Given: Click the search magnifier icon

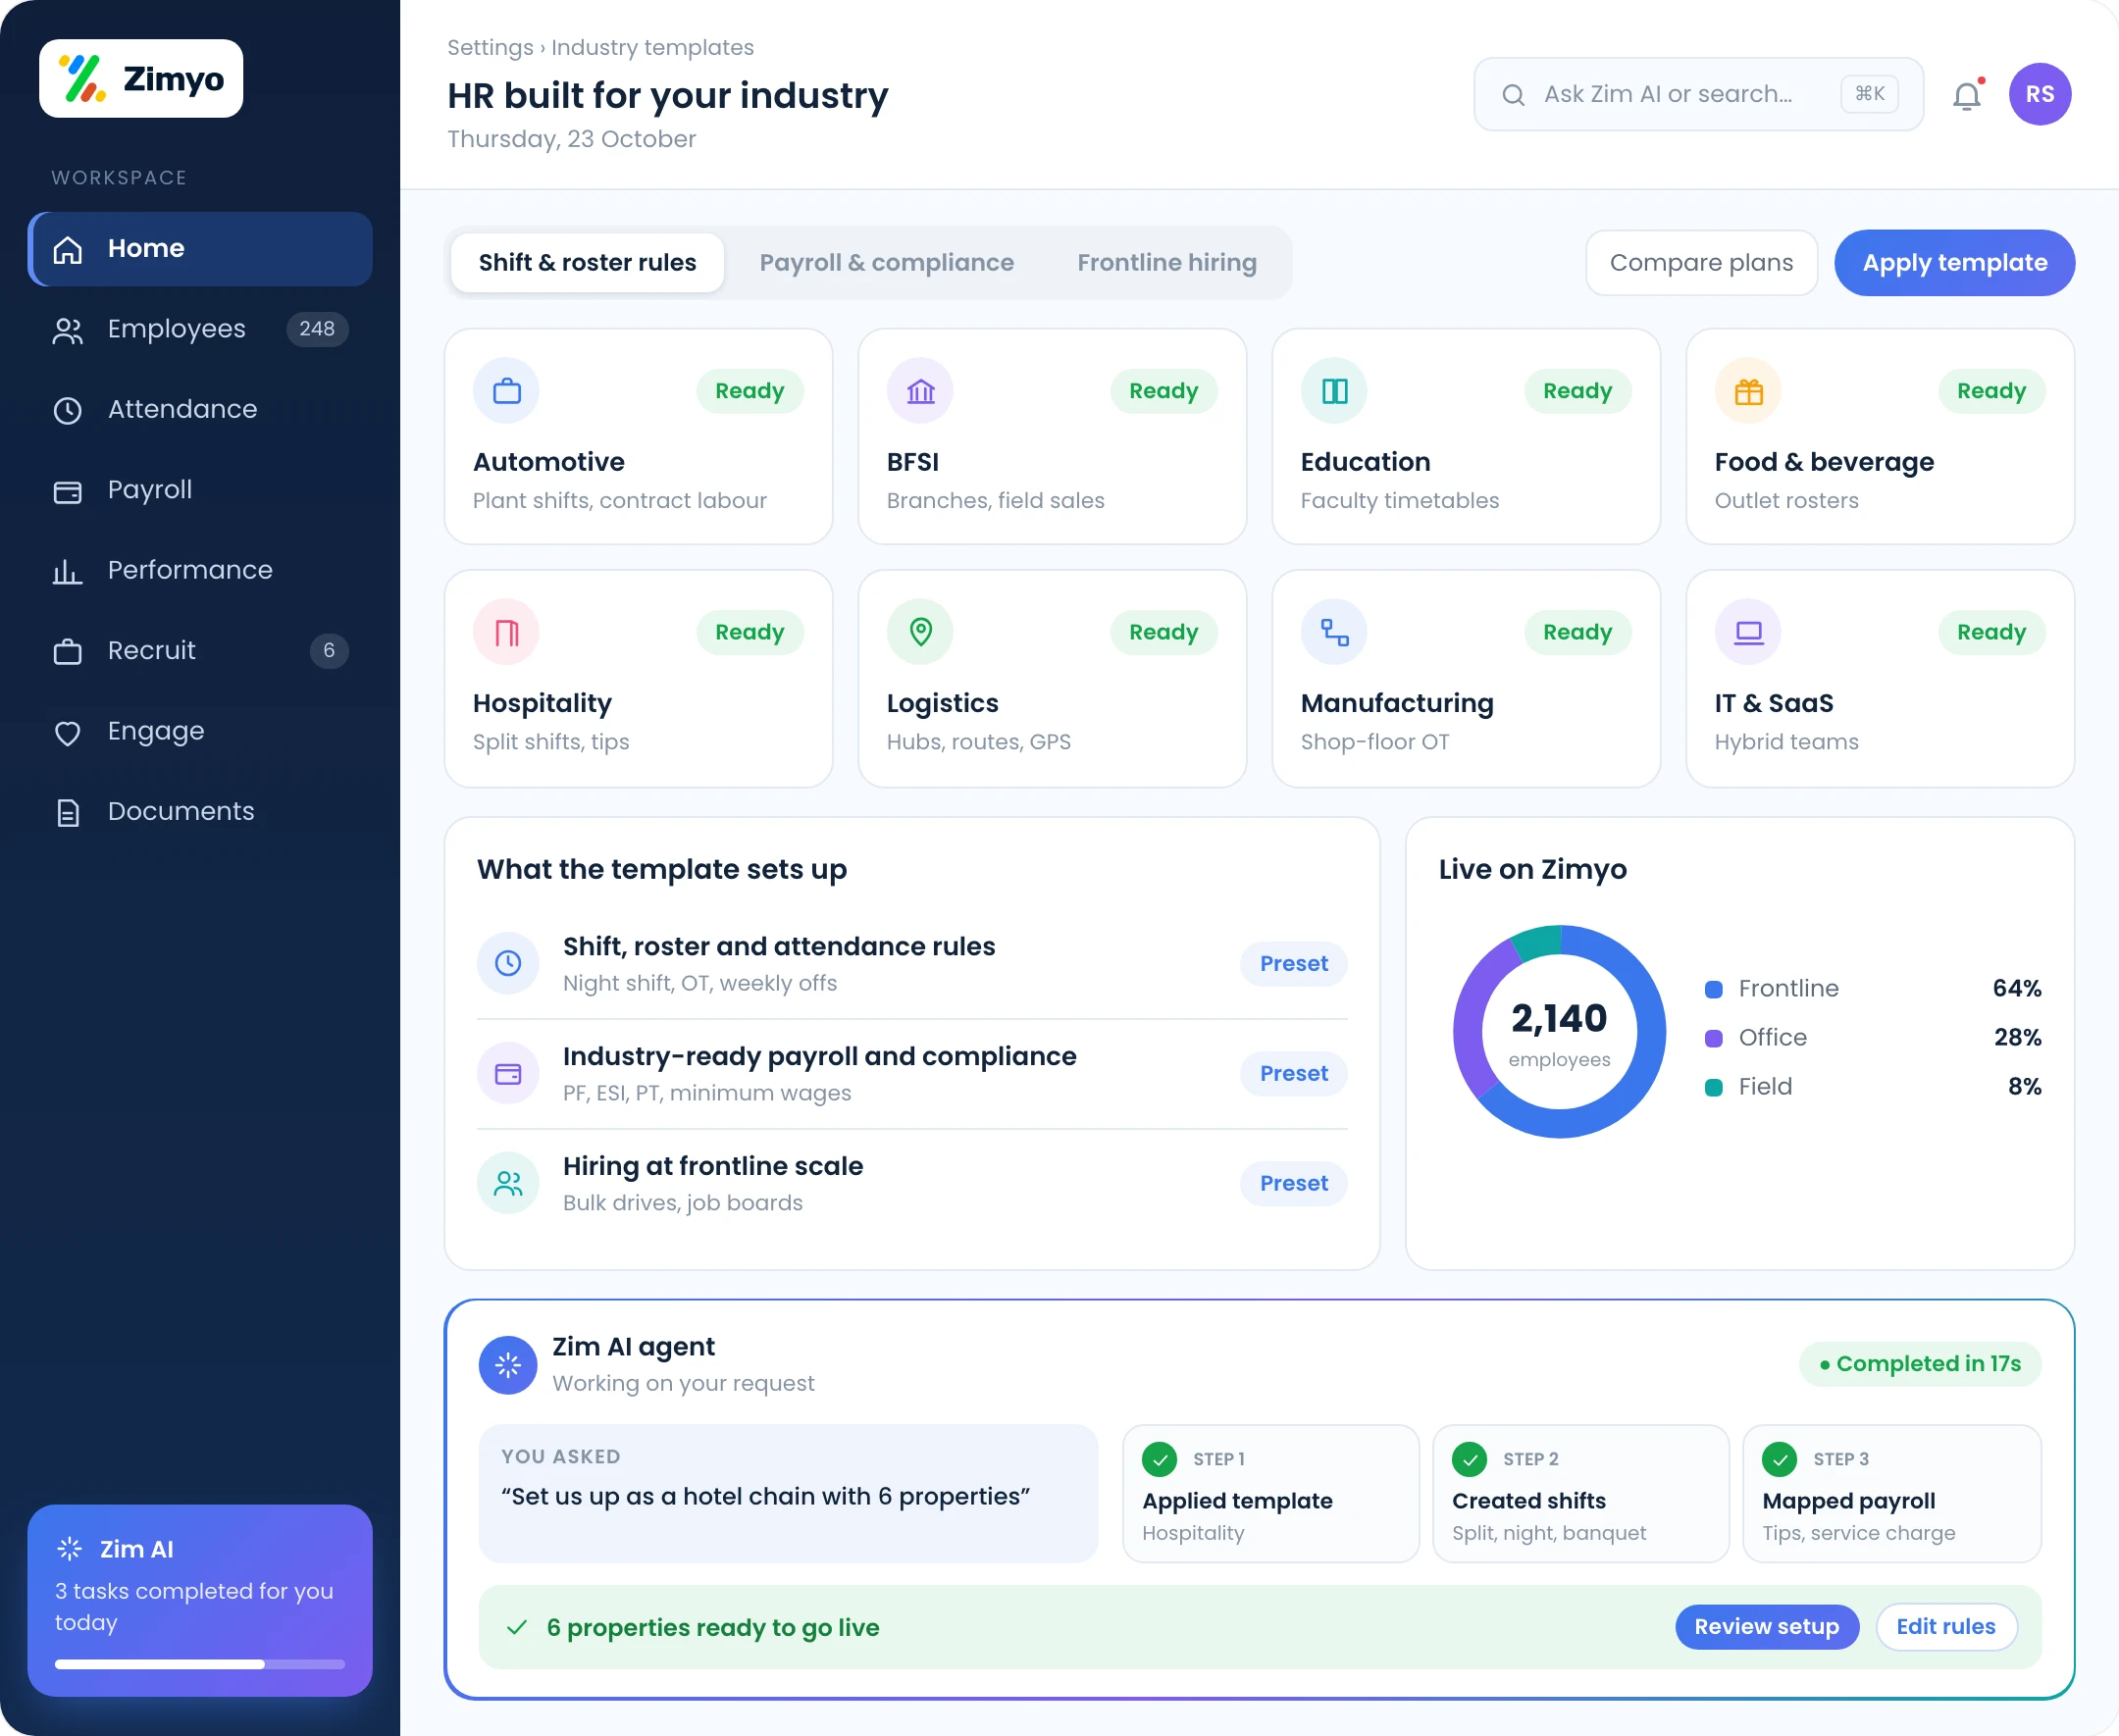Looking at the screenshot, I should click(1513, 95).
